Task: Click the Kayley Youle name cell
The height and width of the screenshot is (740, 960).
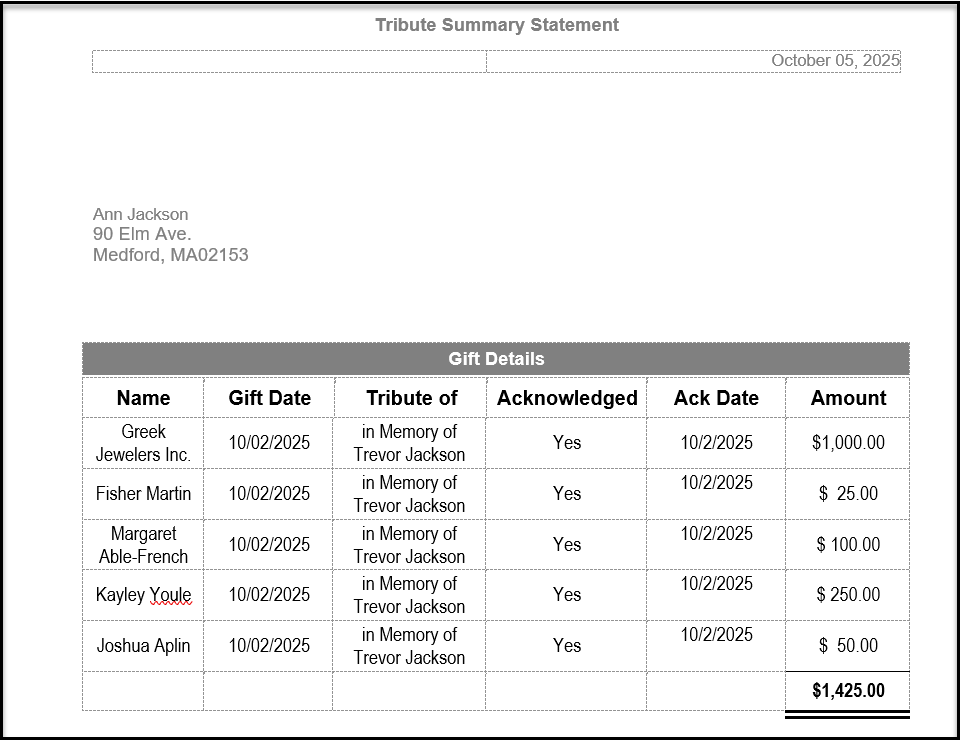Action: (143, 595)
